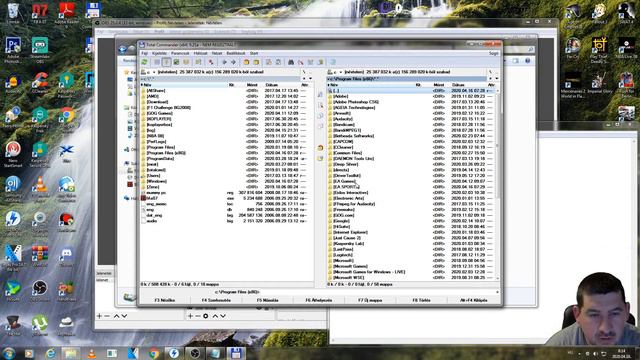
Task: Select [Windows] folder in left panel
Action: (x=156, y=181)
